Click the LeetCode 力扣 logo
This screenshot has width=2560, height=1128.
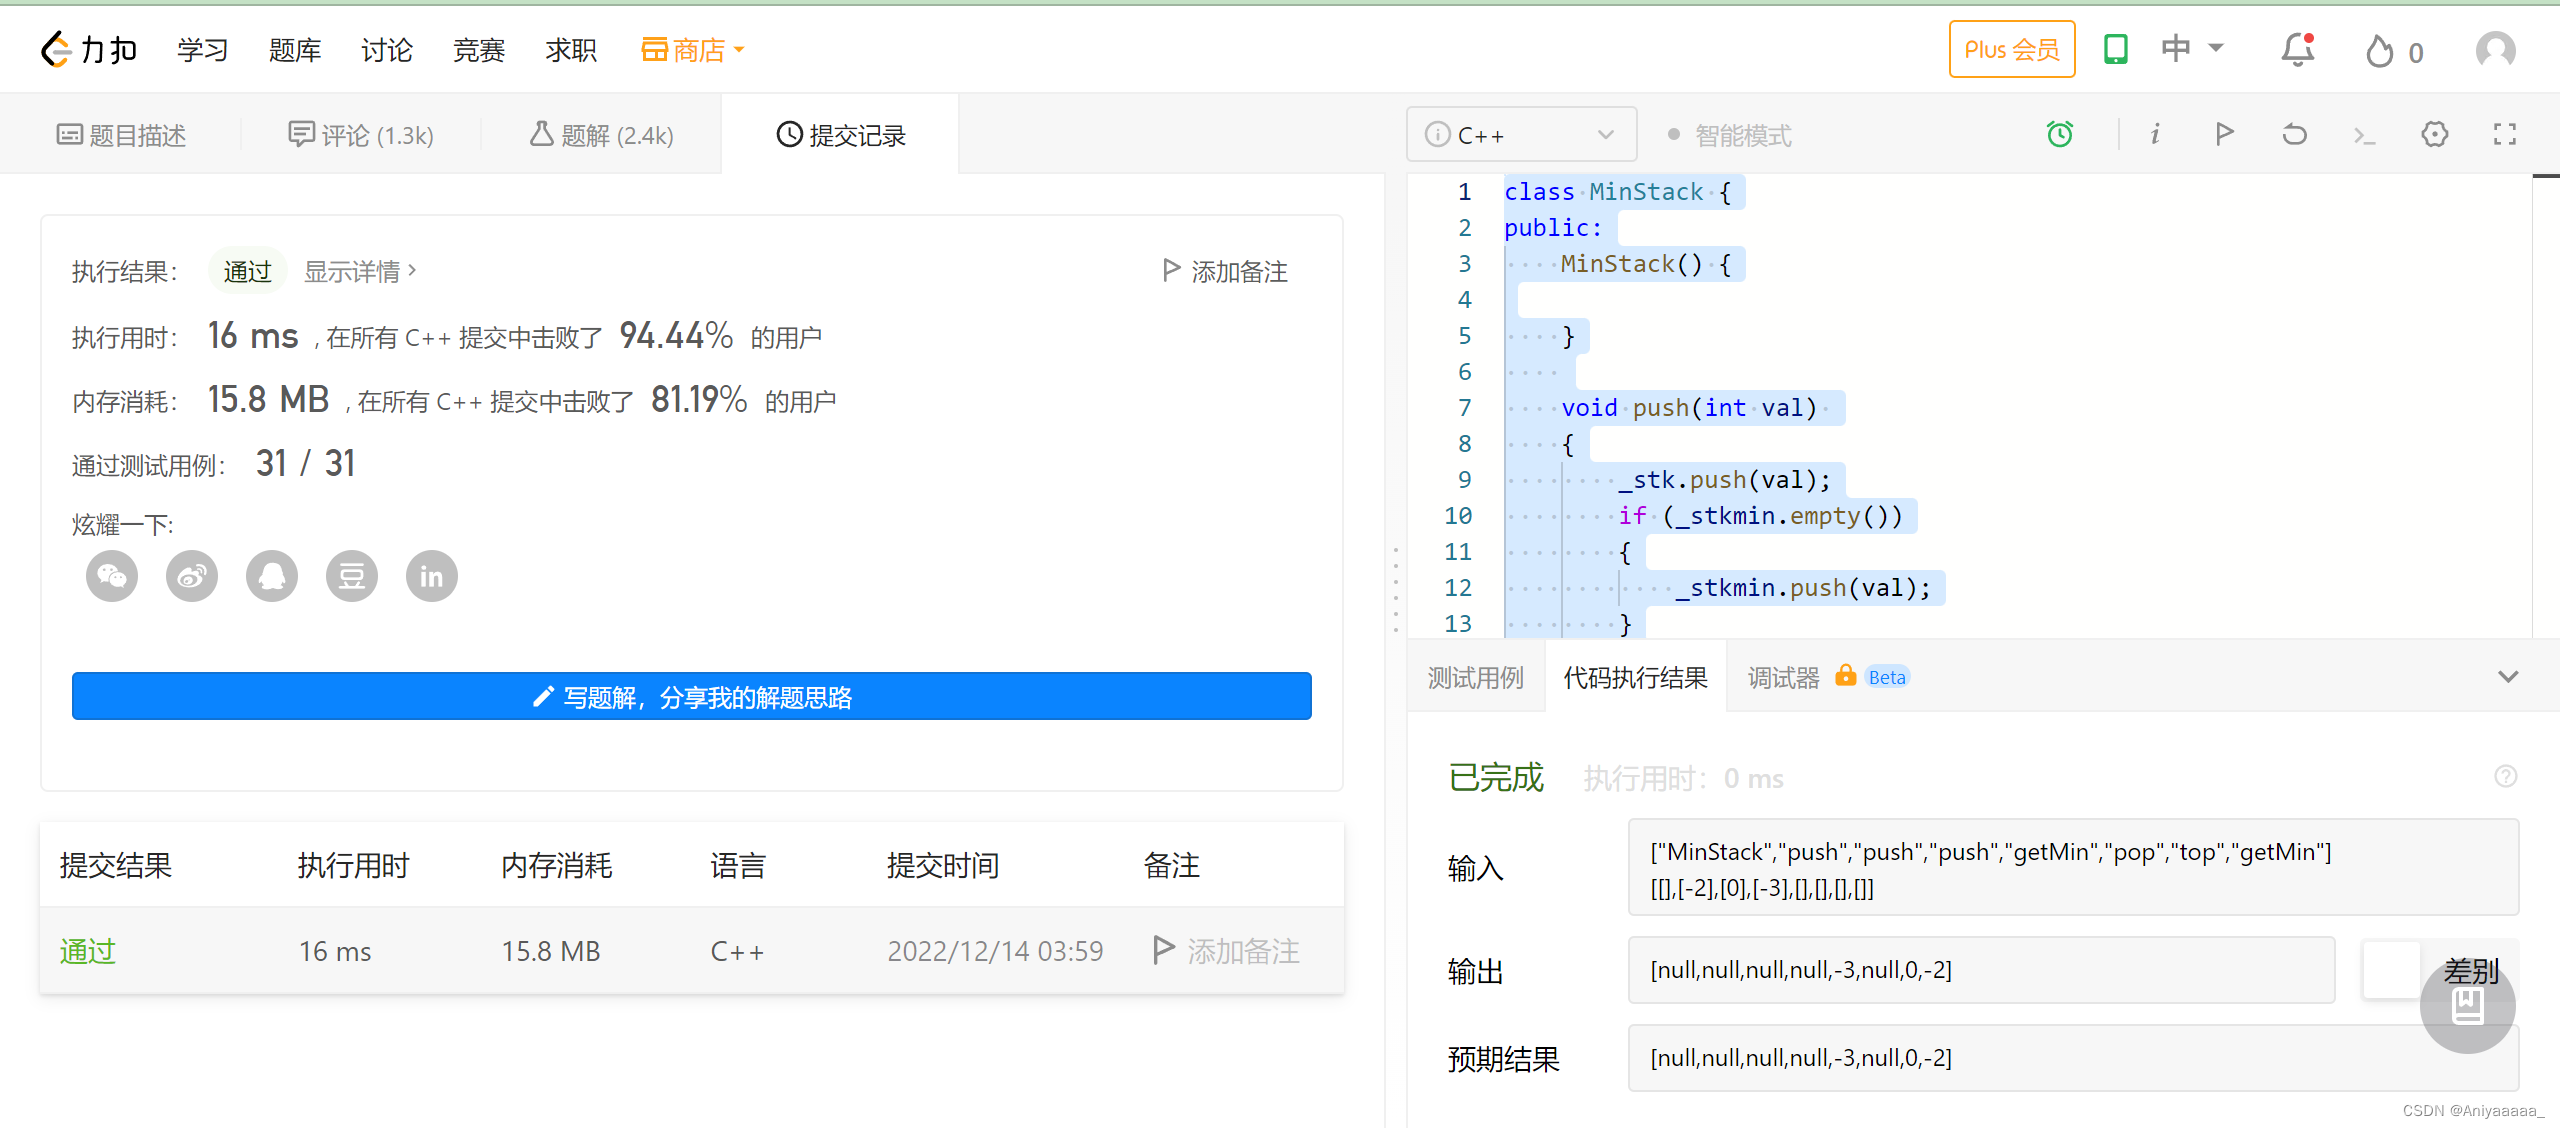(x=88, y=49)
